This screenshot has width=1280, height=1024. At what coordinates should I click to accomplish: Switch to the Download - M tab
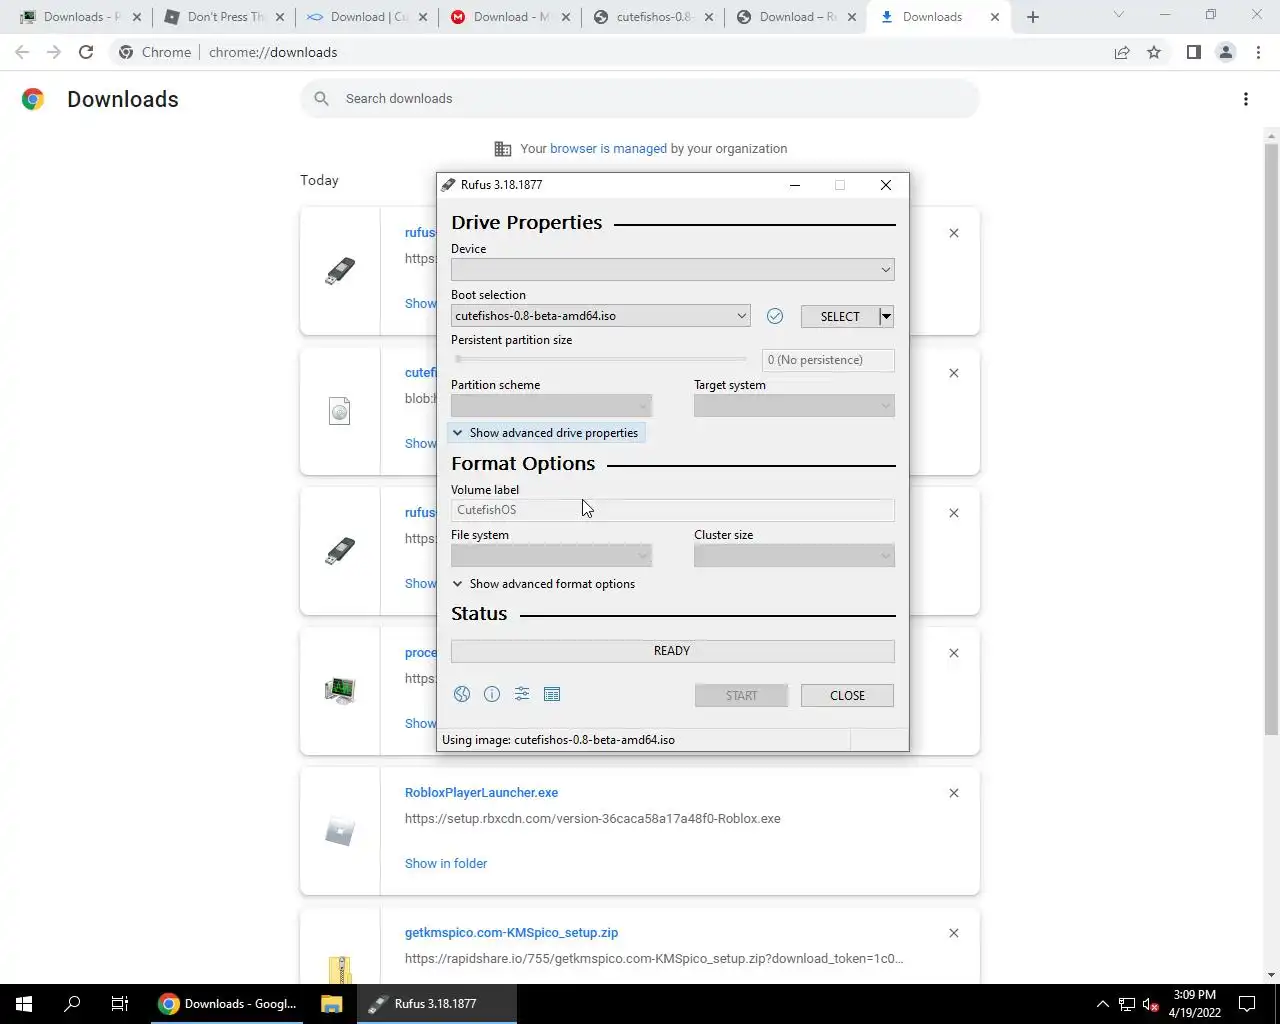pyautogui.click(x=511, y=17)
